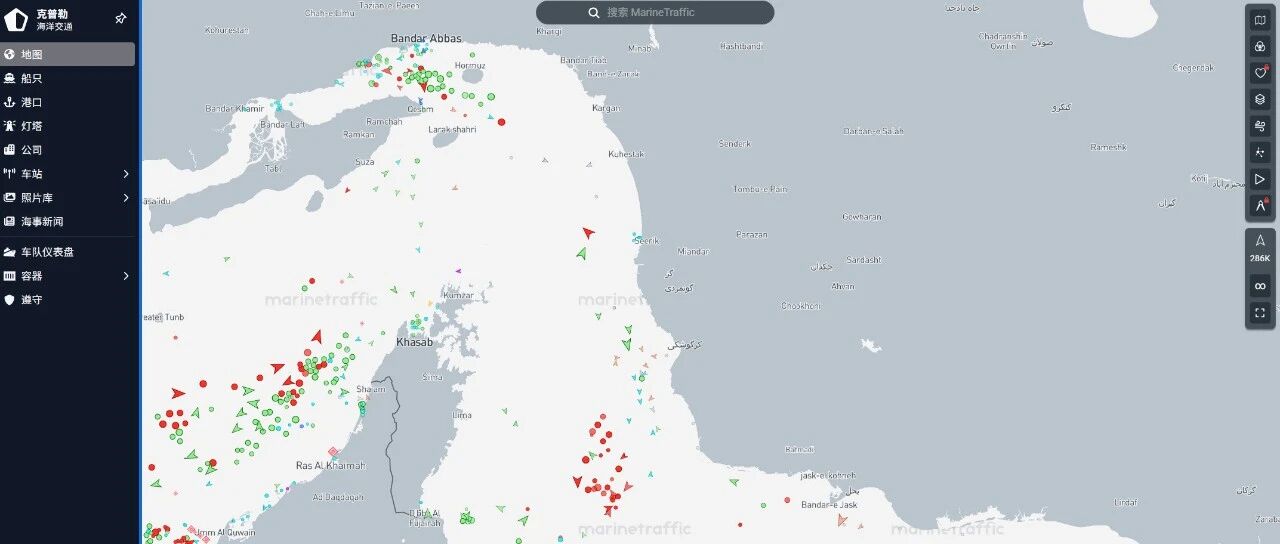Open the density sparkle icon
Screen dimensions: 1280x544
point(1260,152)
